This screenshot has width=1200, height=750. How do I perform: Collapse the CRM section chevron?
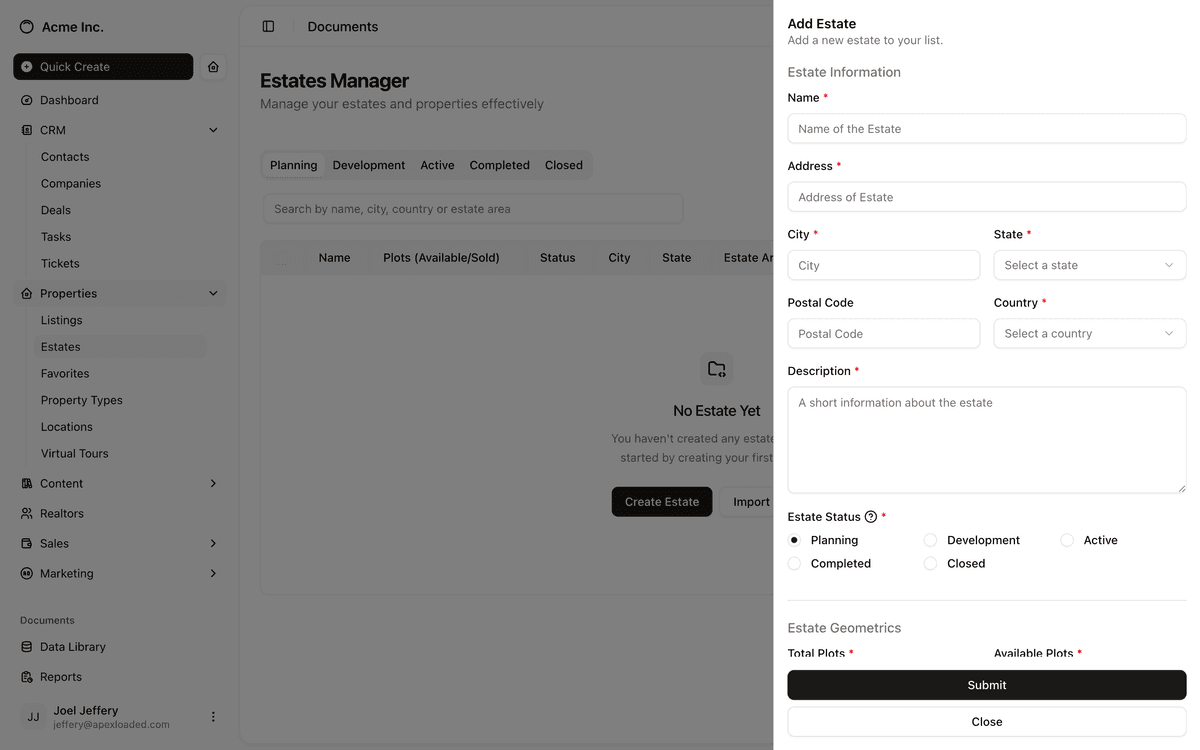tap(213, 129)
